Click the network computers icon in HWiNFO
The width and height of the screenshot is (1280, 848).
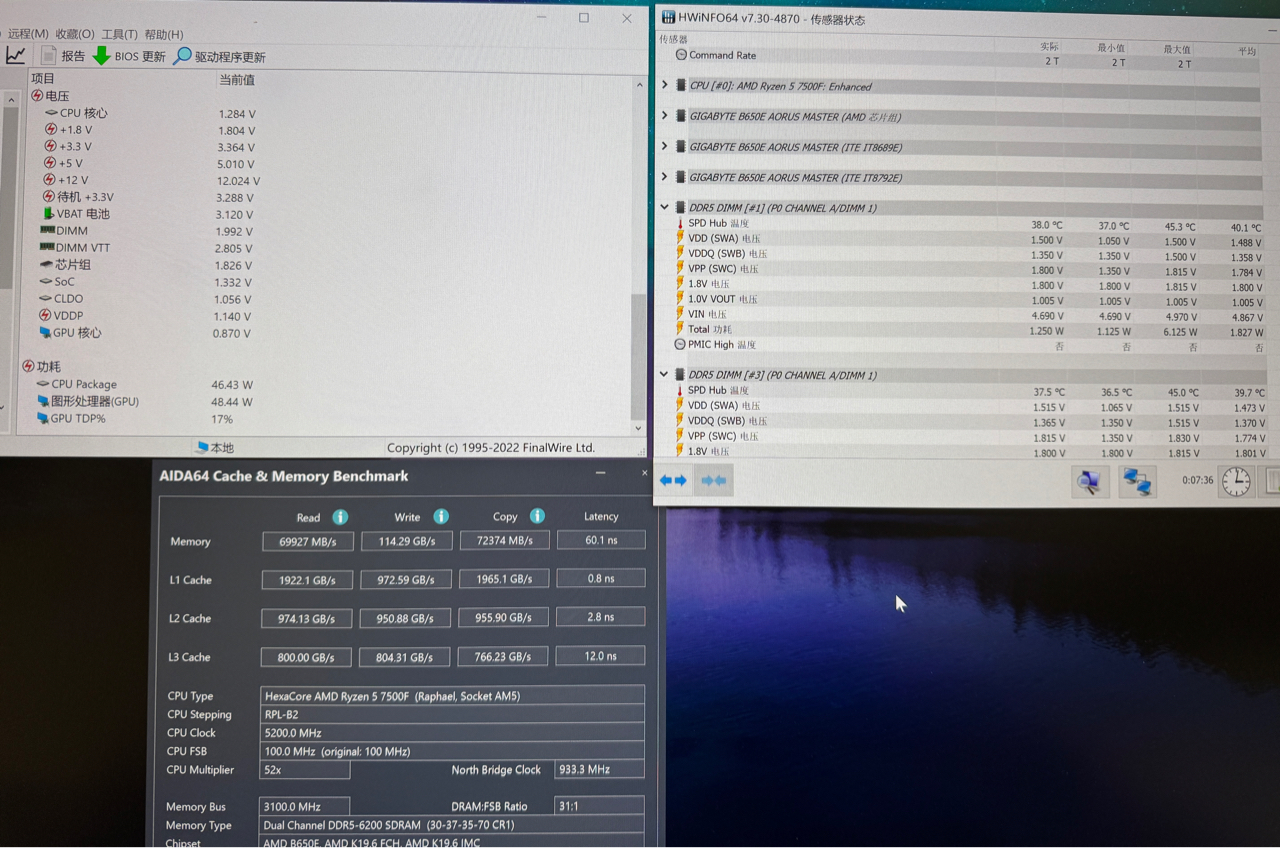click(1137, 482)
